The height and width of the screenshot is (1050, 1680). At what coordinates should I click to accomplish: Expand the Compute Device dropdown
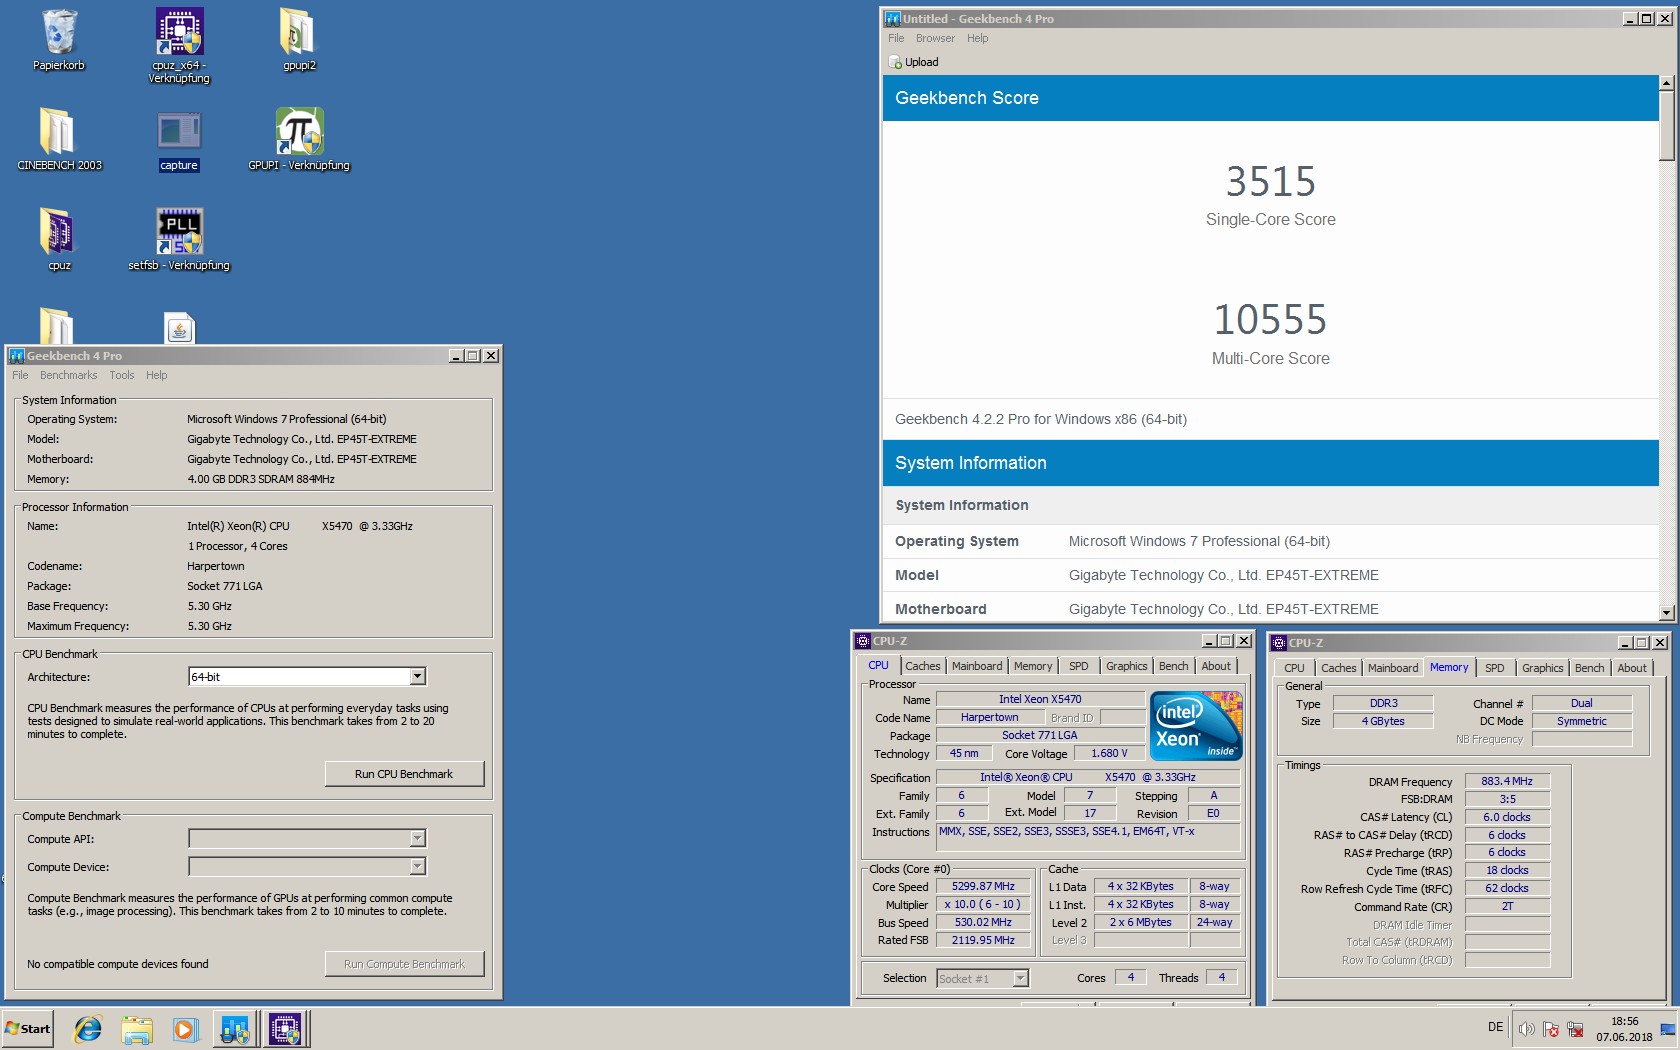tap(418, 867)
